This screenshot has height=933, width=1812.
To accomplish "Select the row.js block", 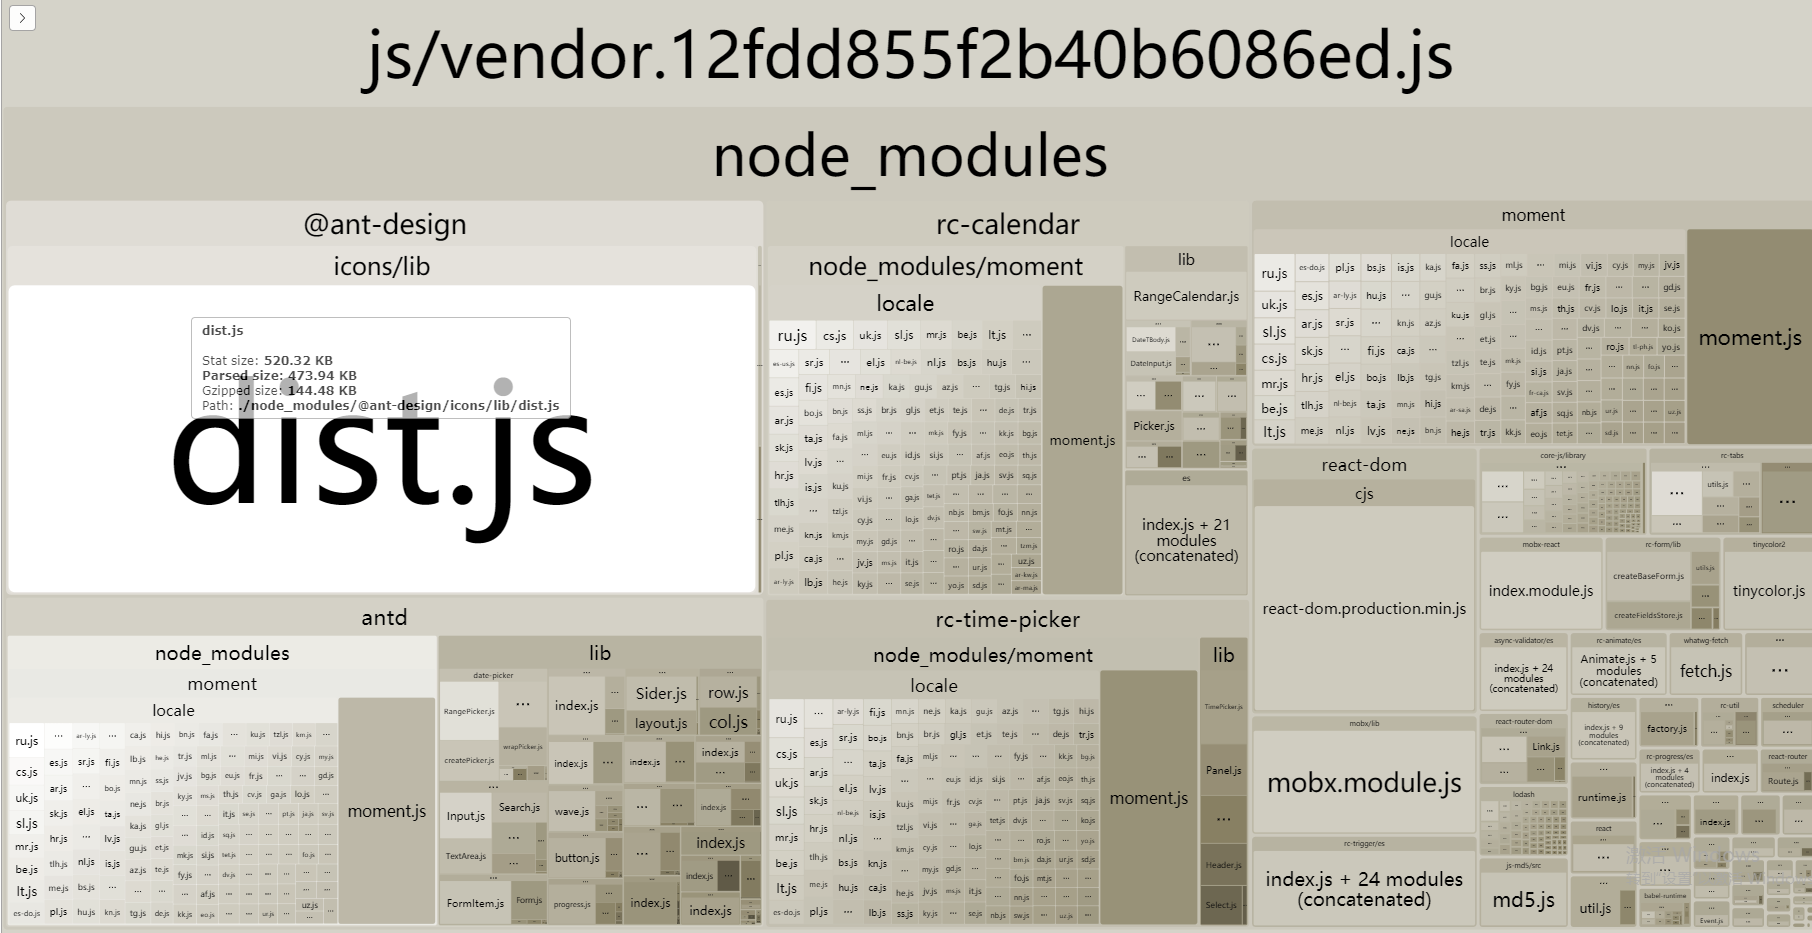I will [728, 692].
